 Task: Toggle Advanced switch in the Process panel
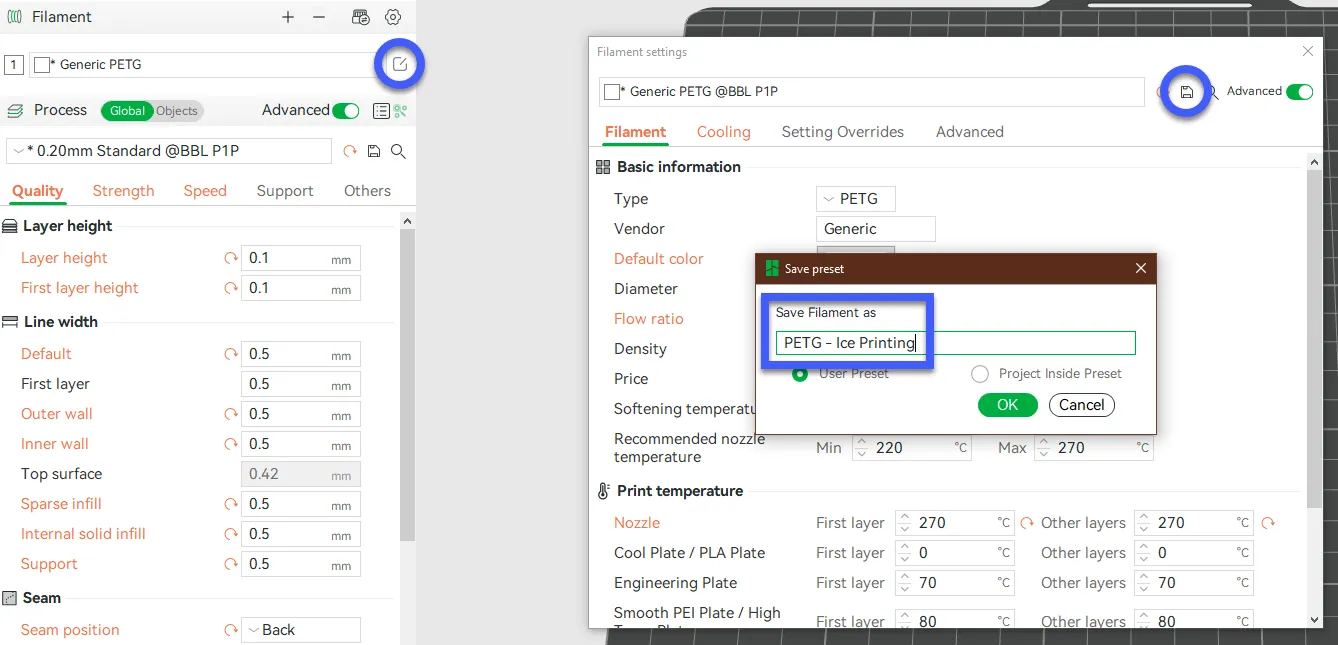[345, 111]
